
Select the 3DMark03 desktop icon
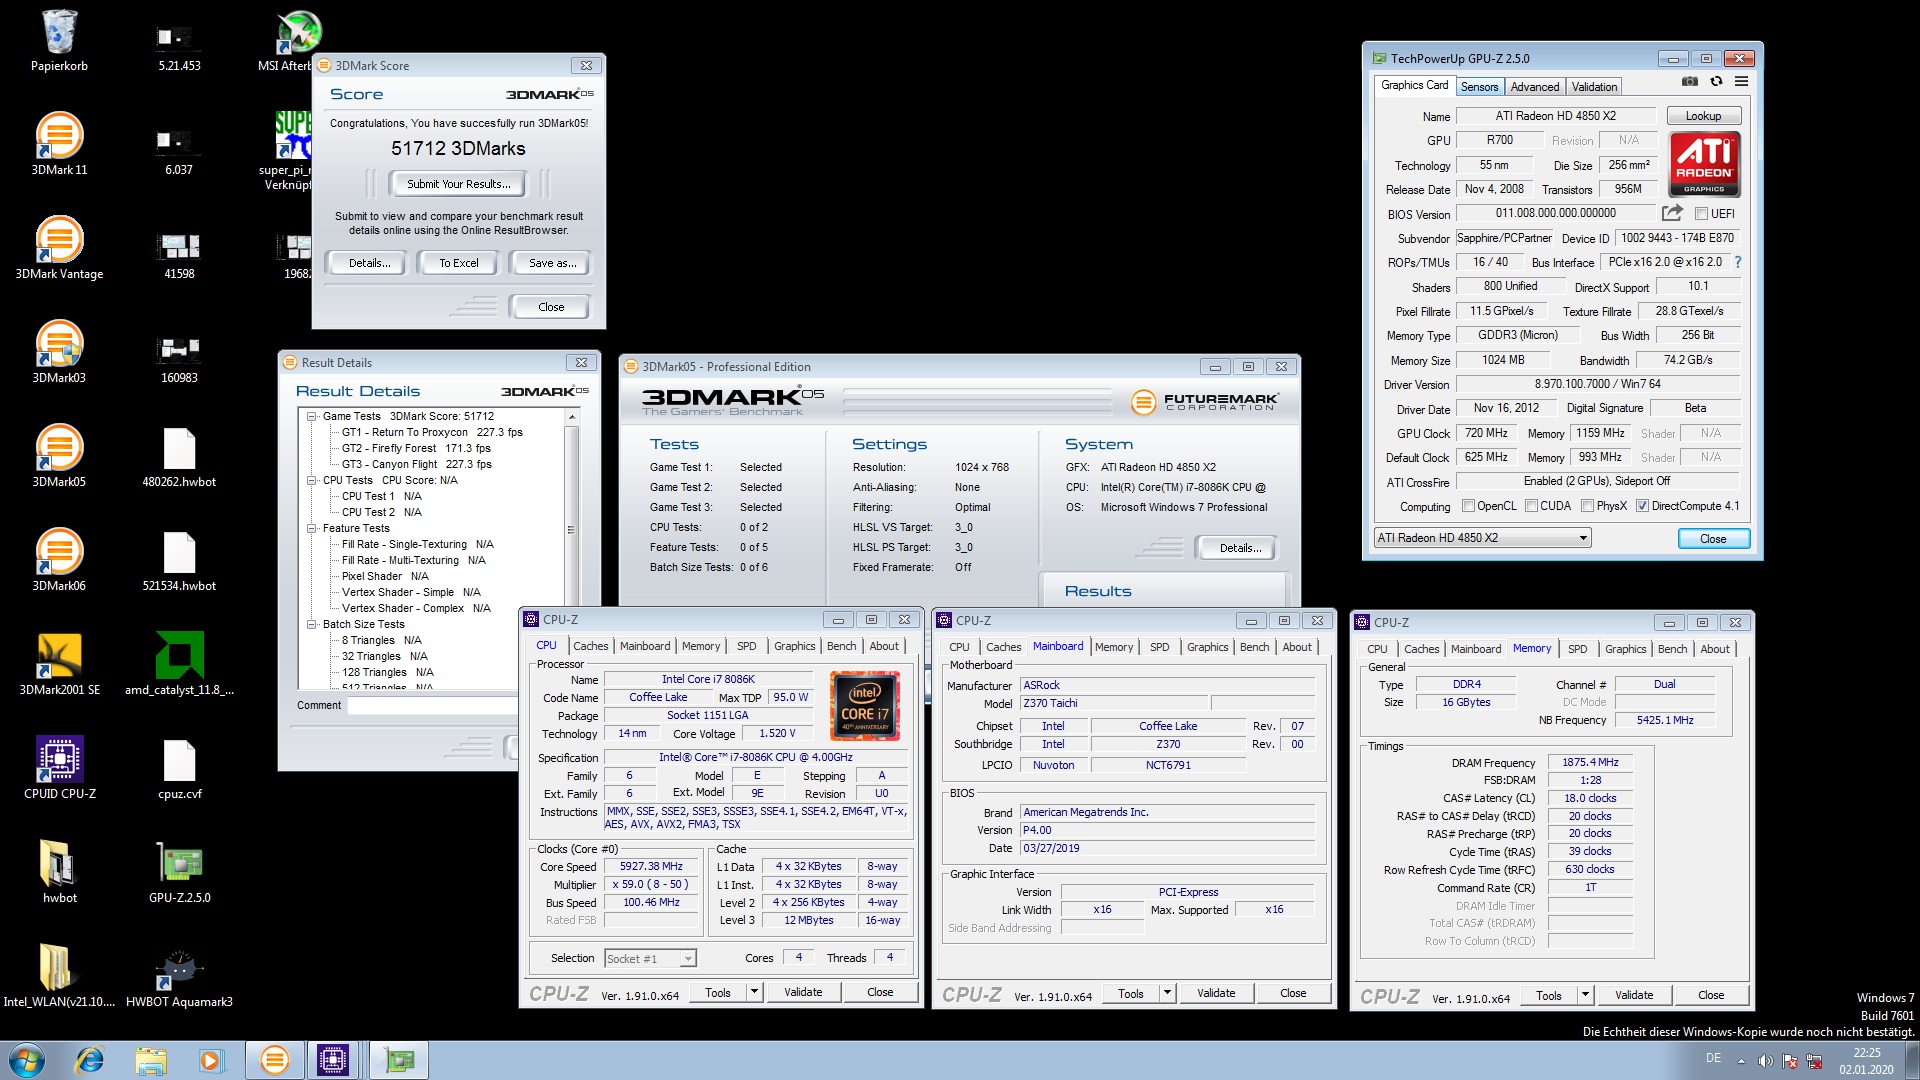point(59,354)
